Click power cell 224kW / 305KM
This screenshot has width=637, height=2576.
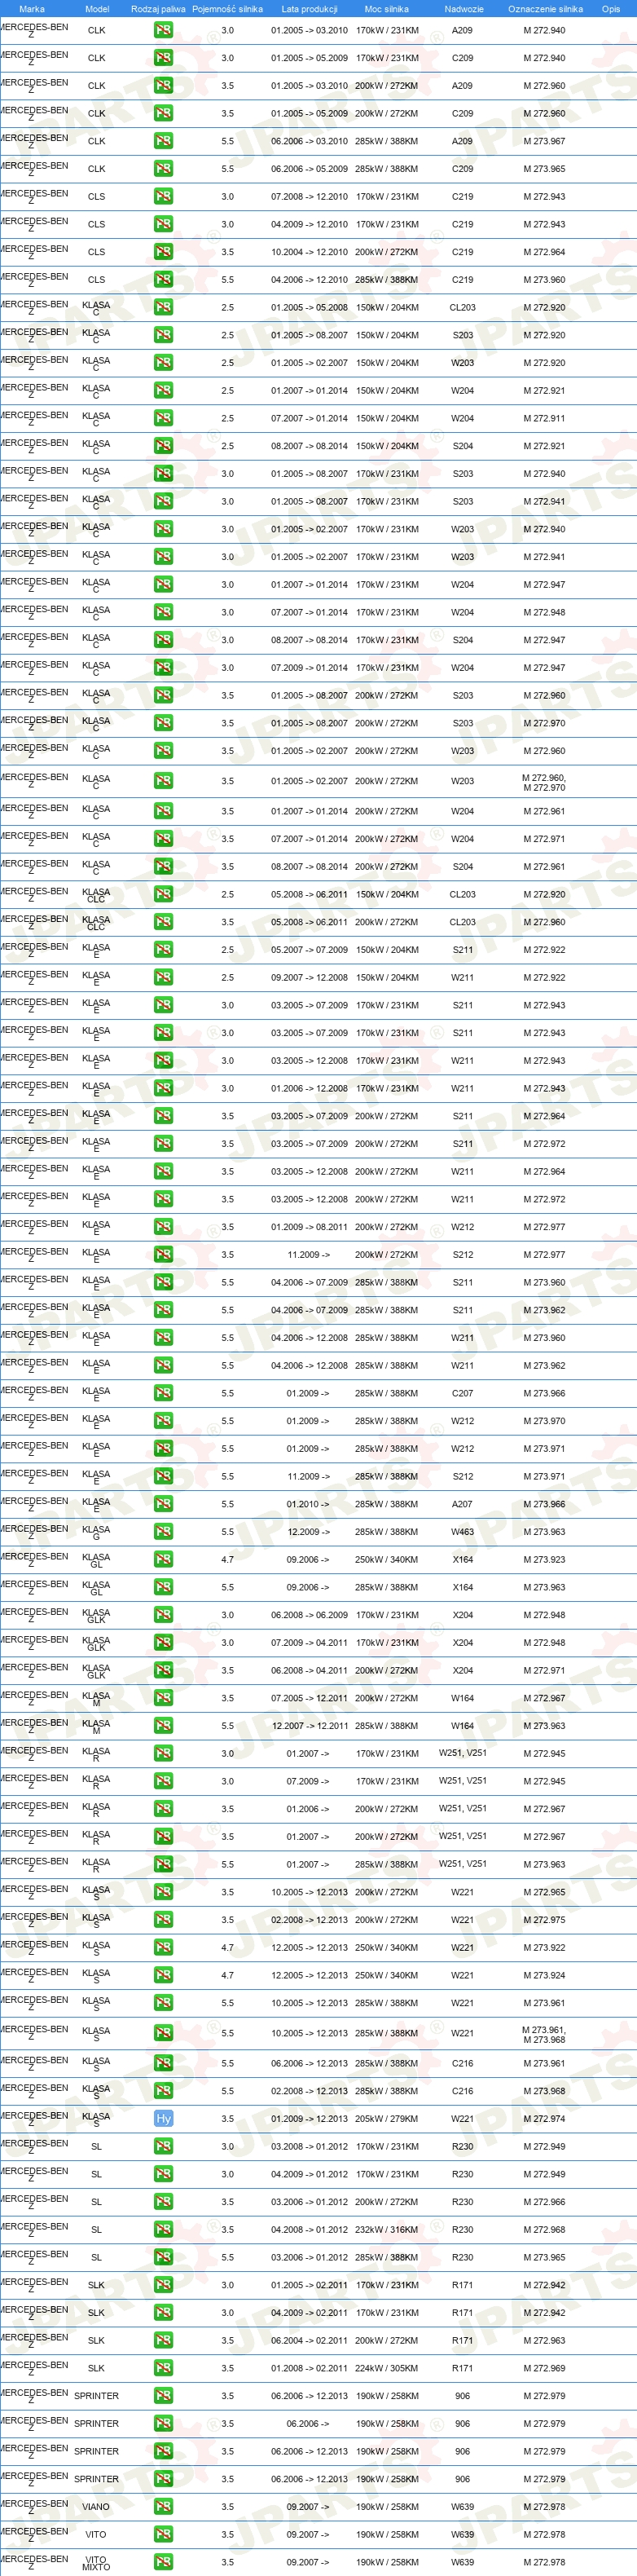(x=387, y=2368)
